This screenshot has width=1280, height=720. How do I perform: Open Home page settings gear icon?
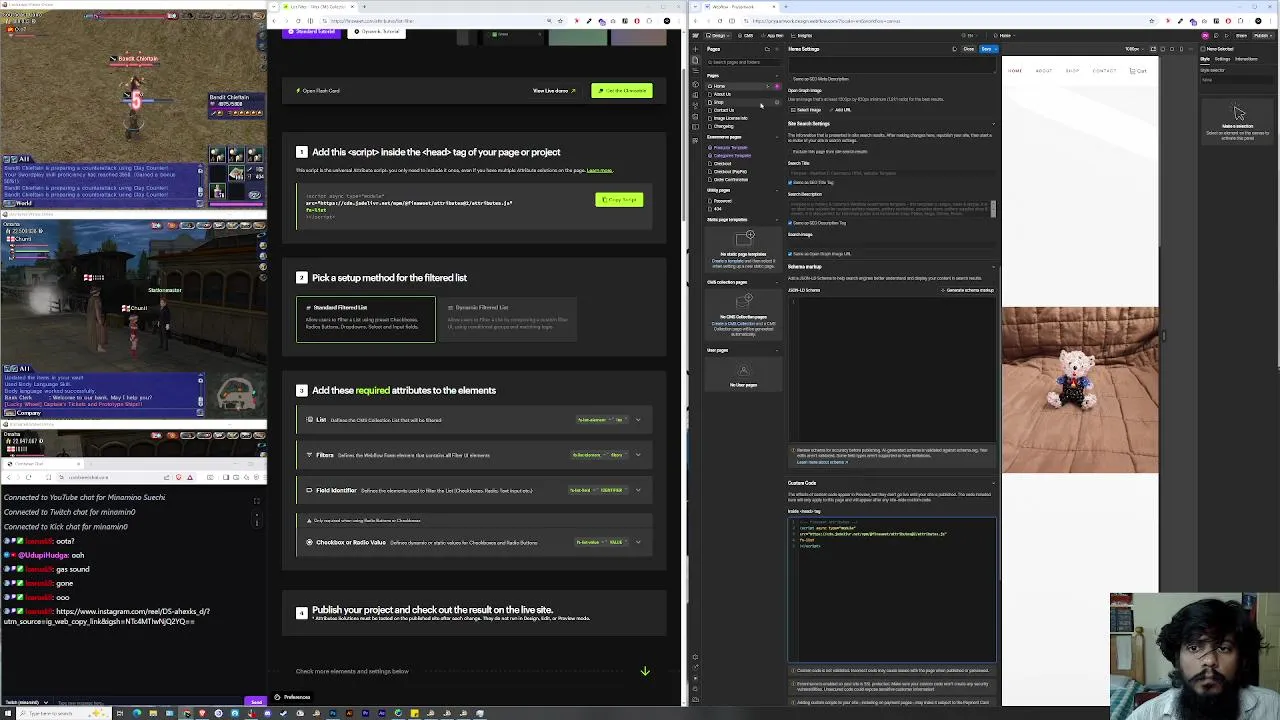(777, 86)
